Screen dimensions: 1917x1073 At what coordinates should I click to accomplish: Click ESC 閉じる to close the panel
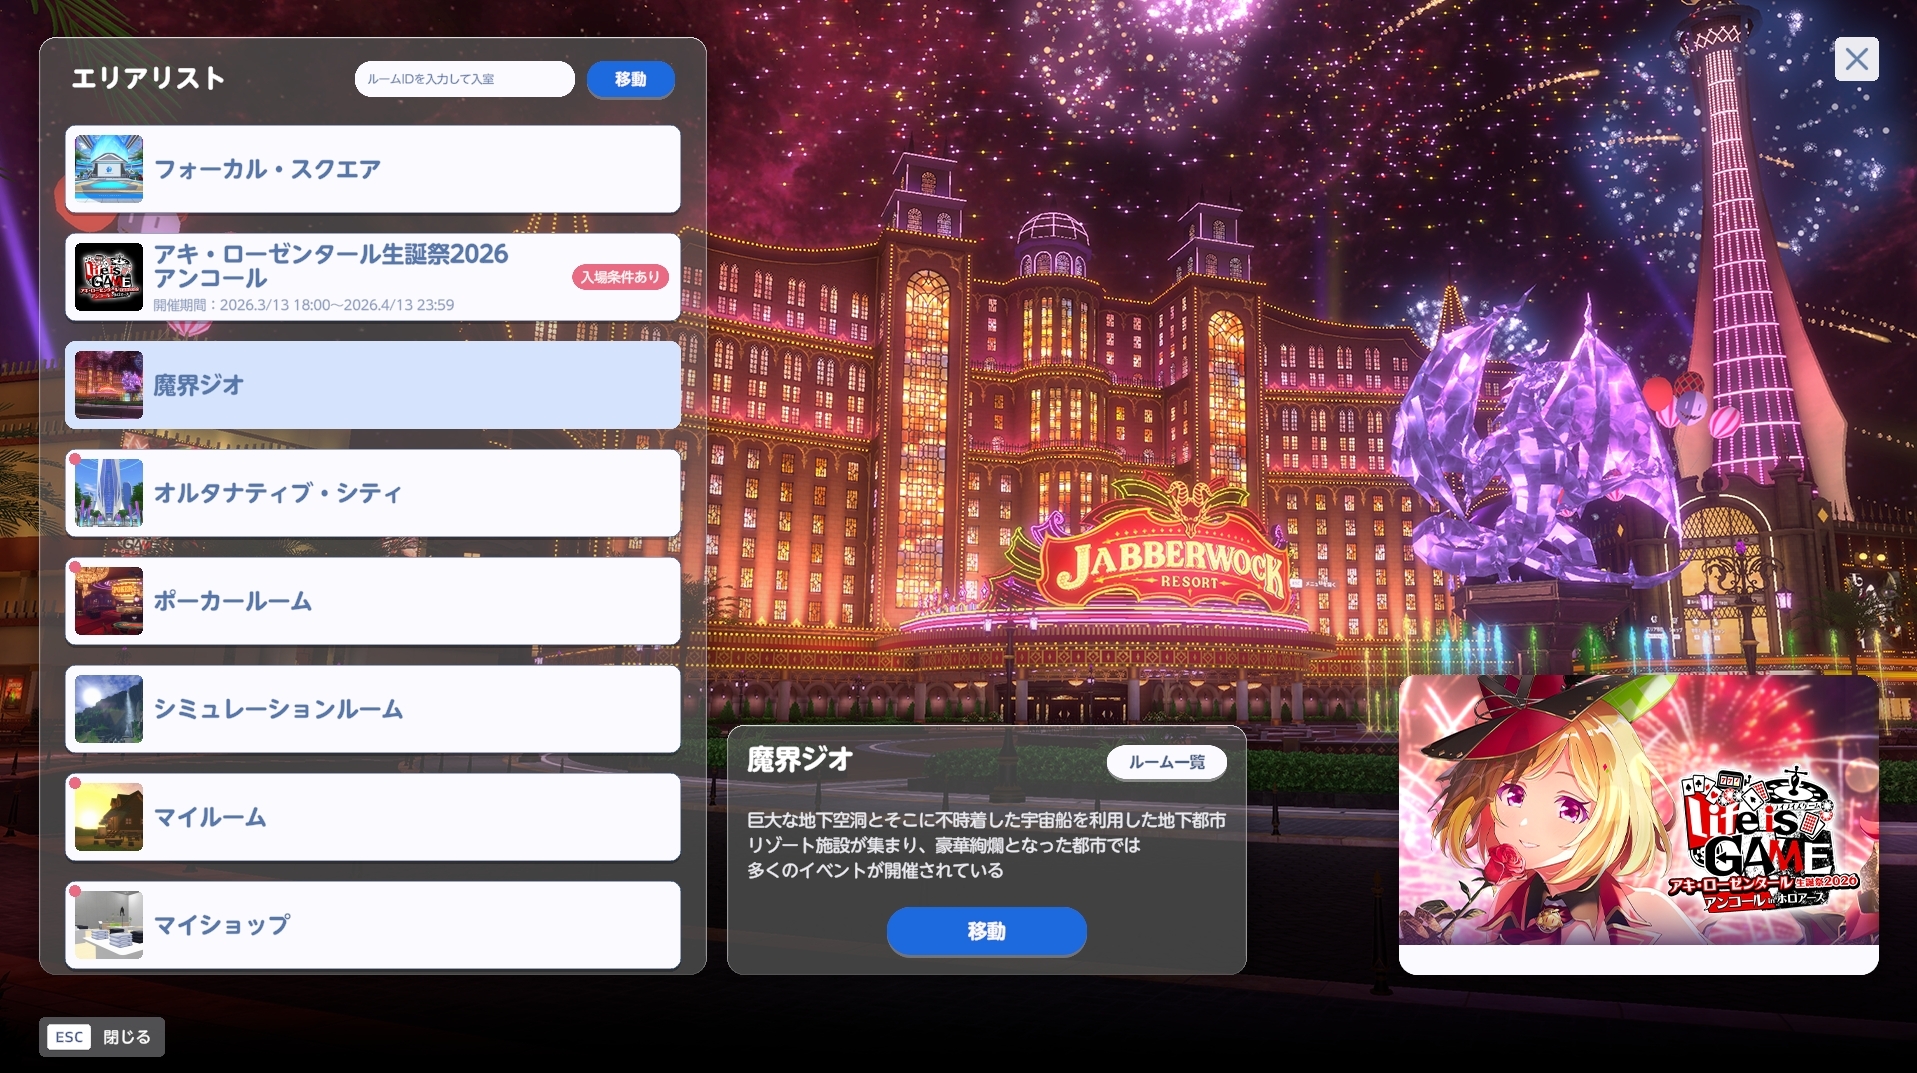point(100,1037)
